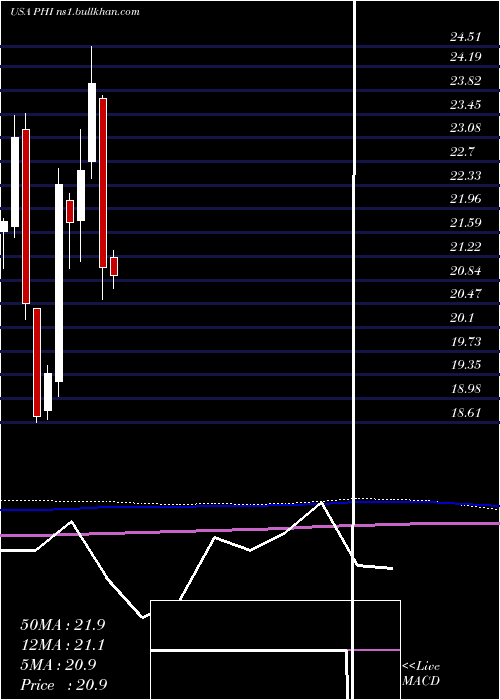The image size is (500, 700).
Task: Click the 22.7 price level label
Action: point(462,152)
